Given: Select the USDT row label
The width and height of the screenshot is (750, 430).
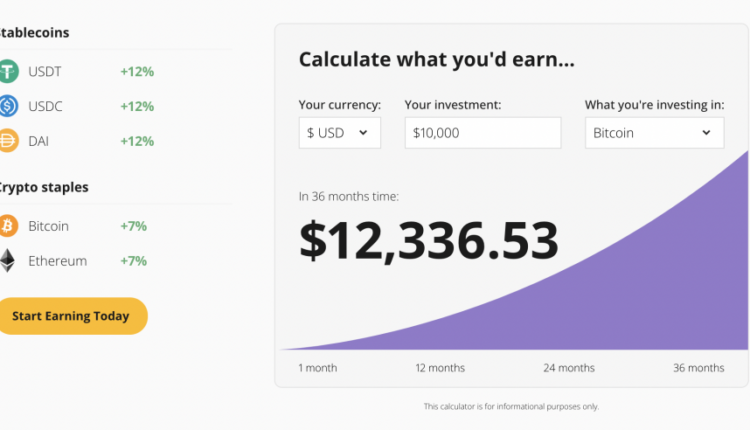Looking at the screenshot, I should [45, 71].
